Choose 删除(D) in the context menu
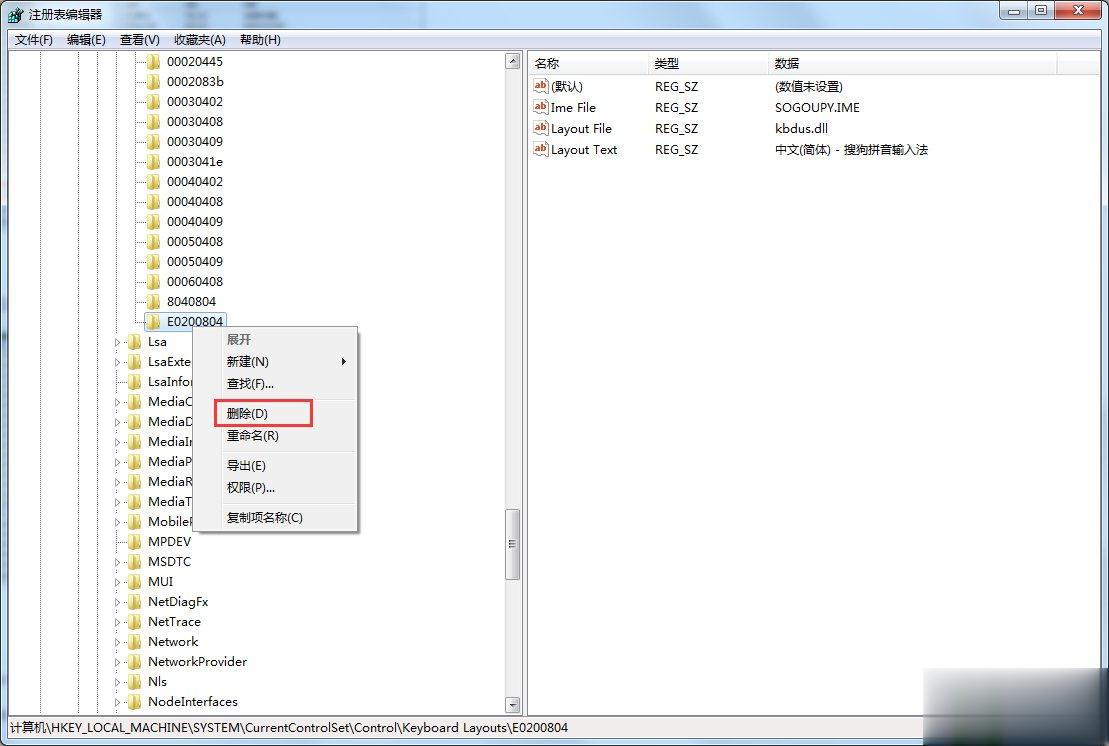The width and height of the screenshot is (1109, 746). [275, 414]
